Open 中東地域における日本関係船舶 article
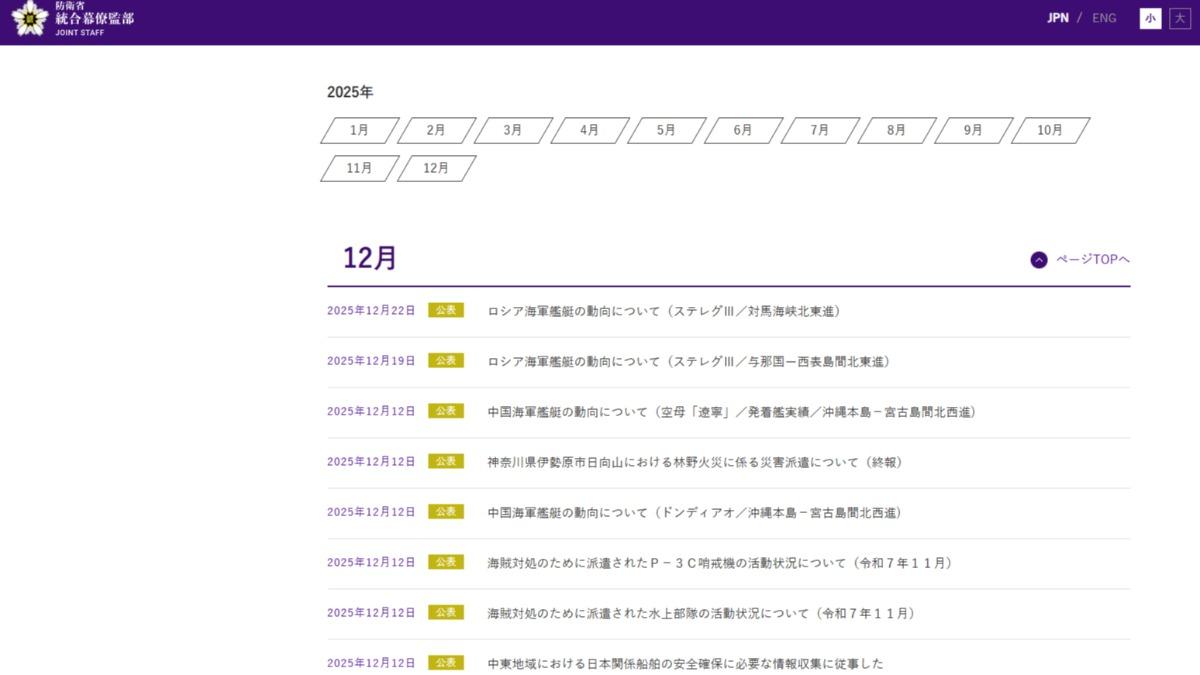Screen dimensions: 1200x675 tap(685, 663)
